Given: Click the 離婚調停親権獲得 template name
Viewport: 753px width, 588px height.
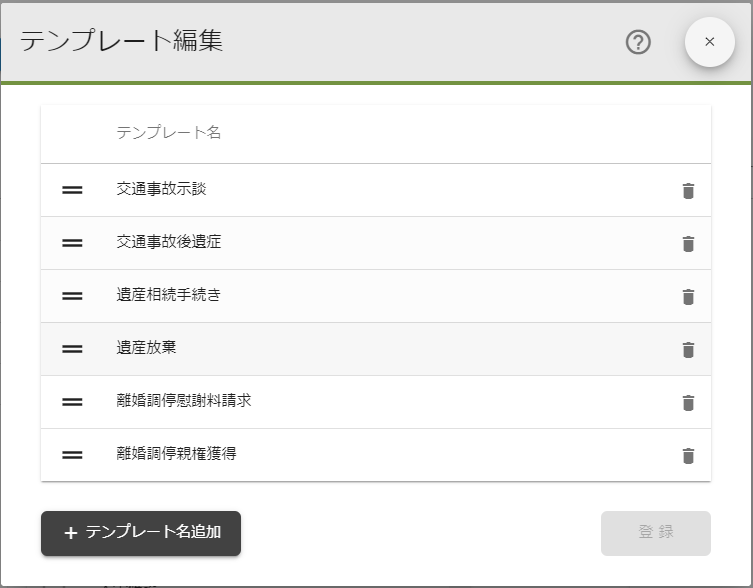Looking at the screenshot, I should coord(176,454).
